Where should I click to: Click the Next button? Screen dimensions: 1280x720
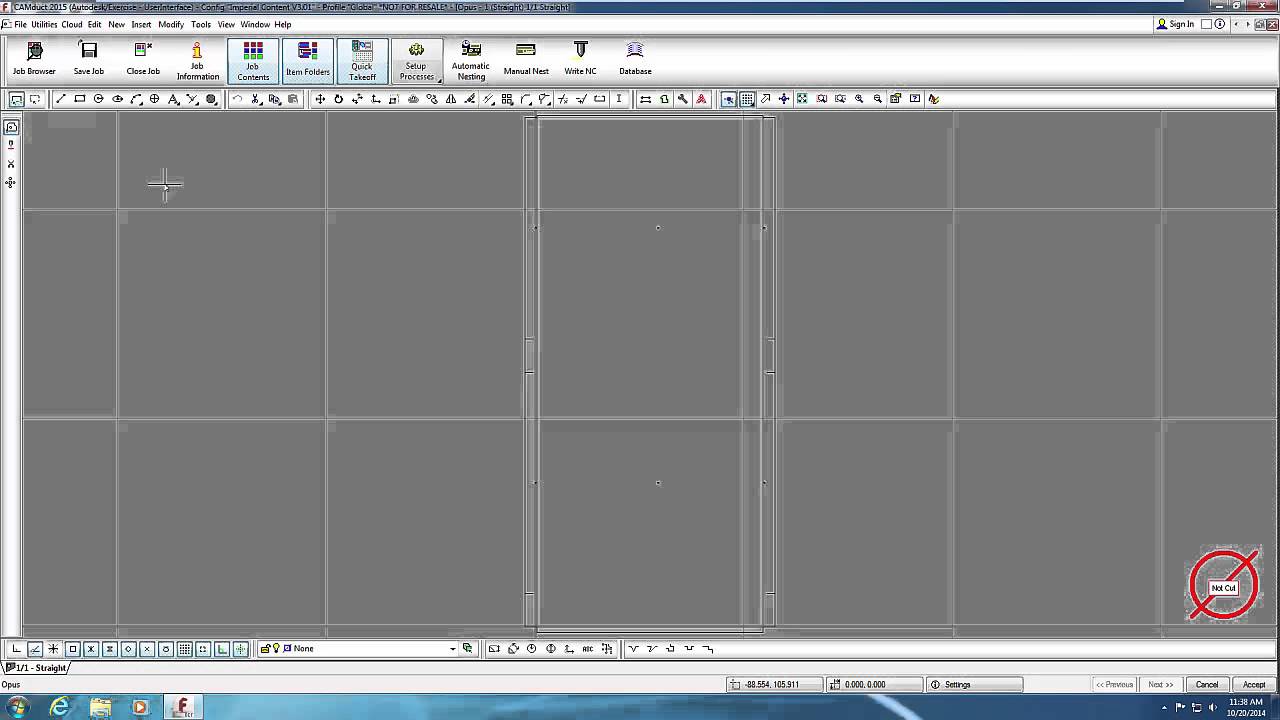[x=1160, y=685]
